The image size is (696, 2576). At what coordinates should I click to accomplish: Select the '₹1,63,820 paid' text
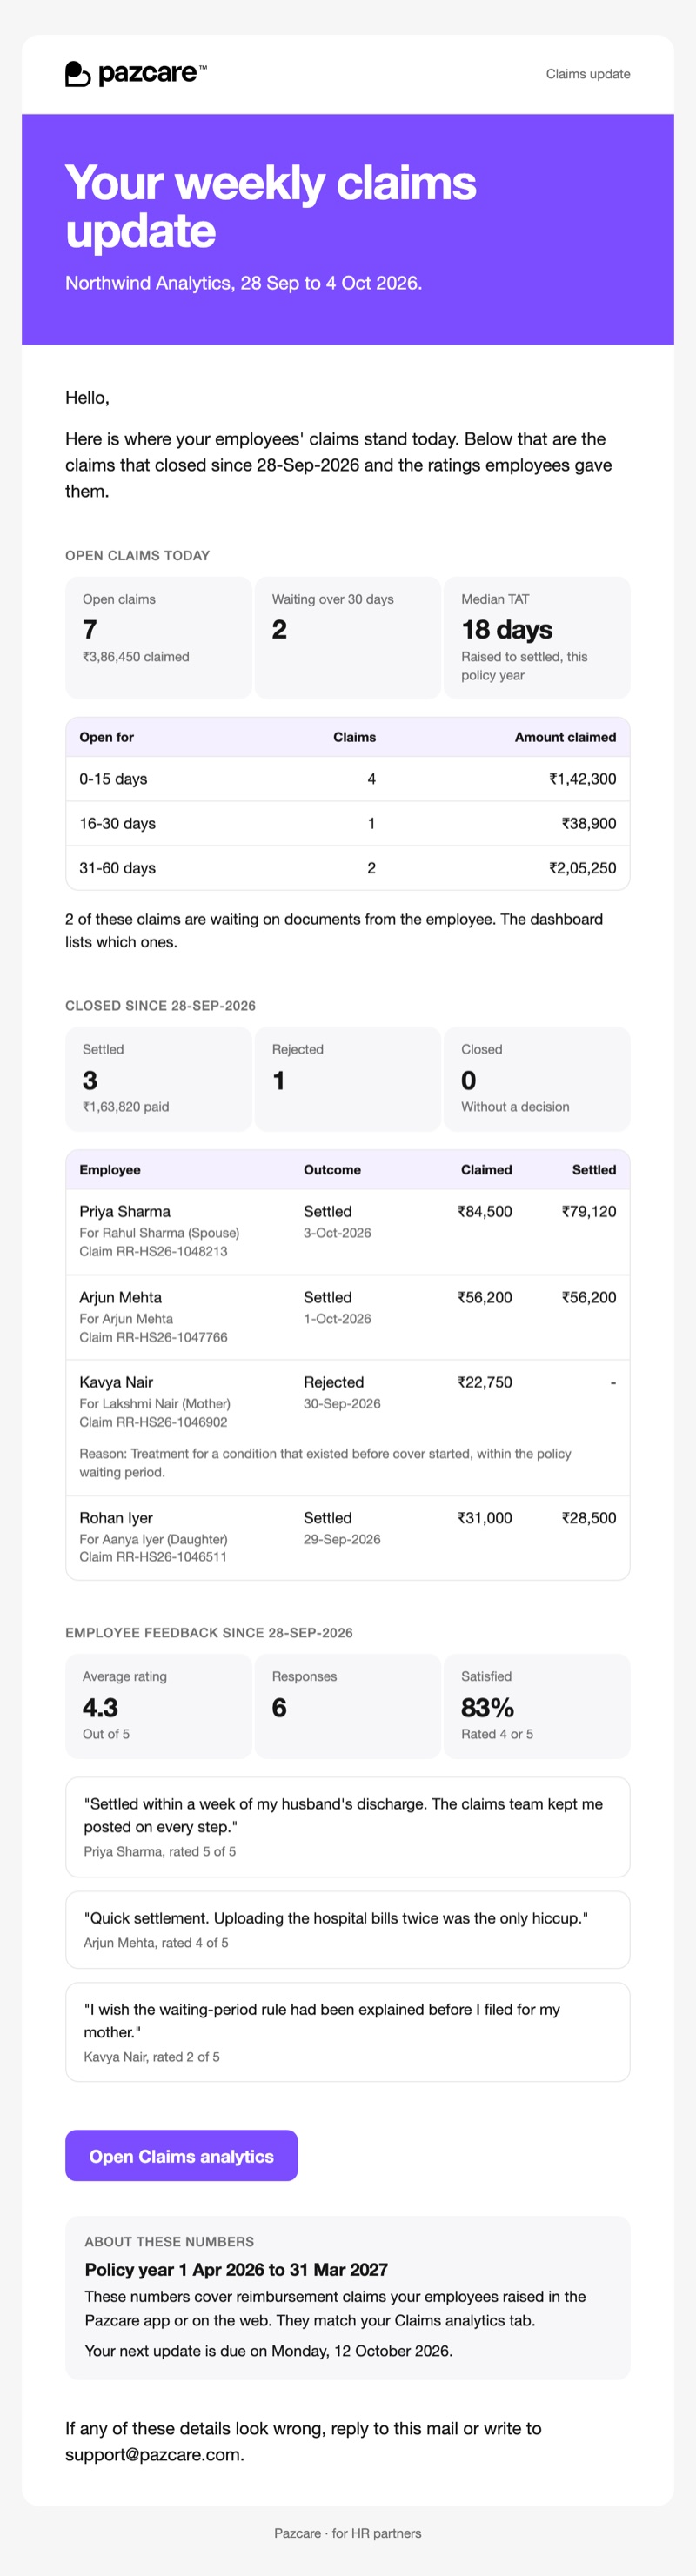126,1107
